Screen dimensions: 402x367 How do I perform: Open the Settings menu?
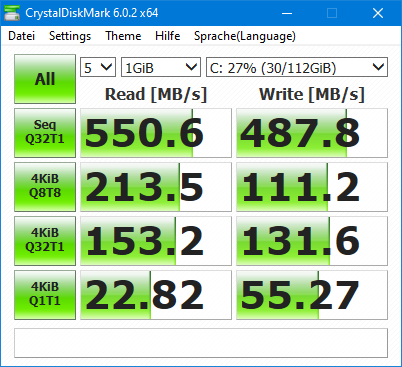pos(70,36)
